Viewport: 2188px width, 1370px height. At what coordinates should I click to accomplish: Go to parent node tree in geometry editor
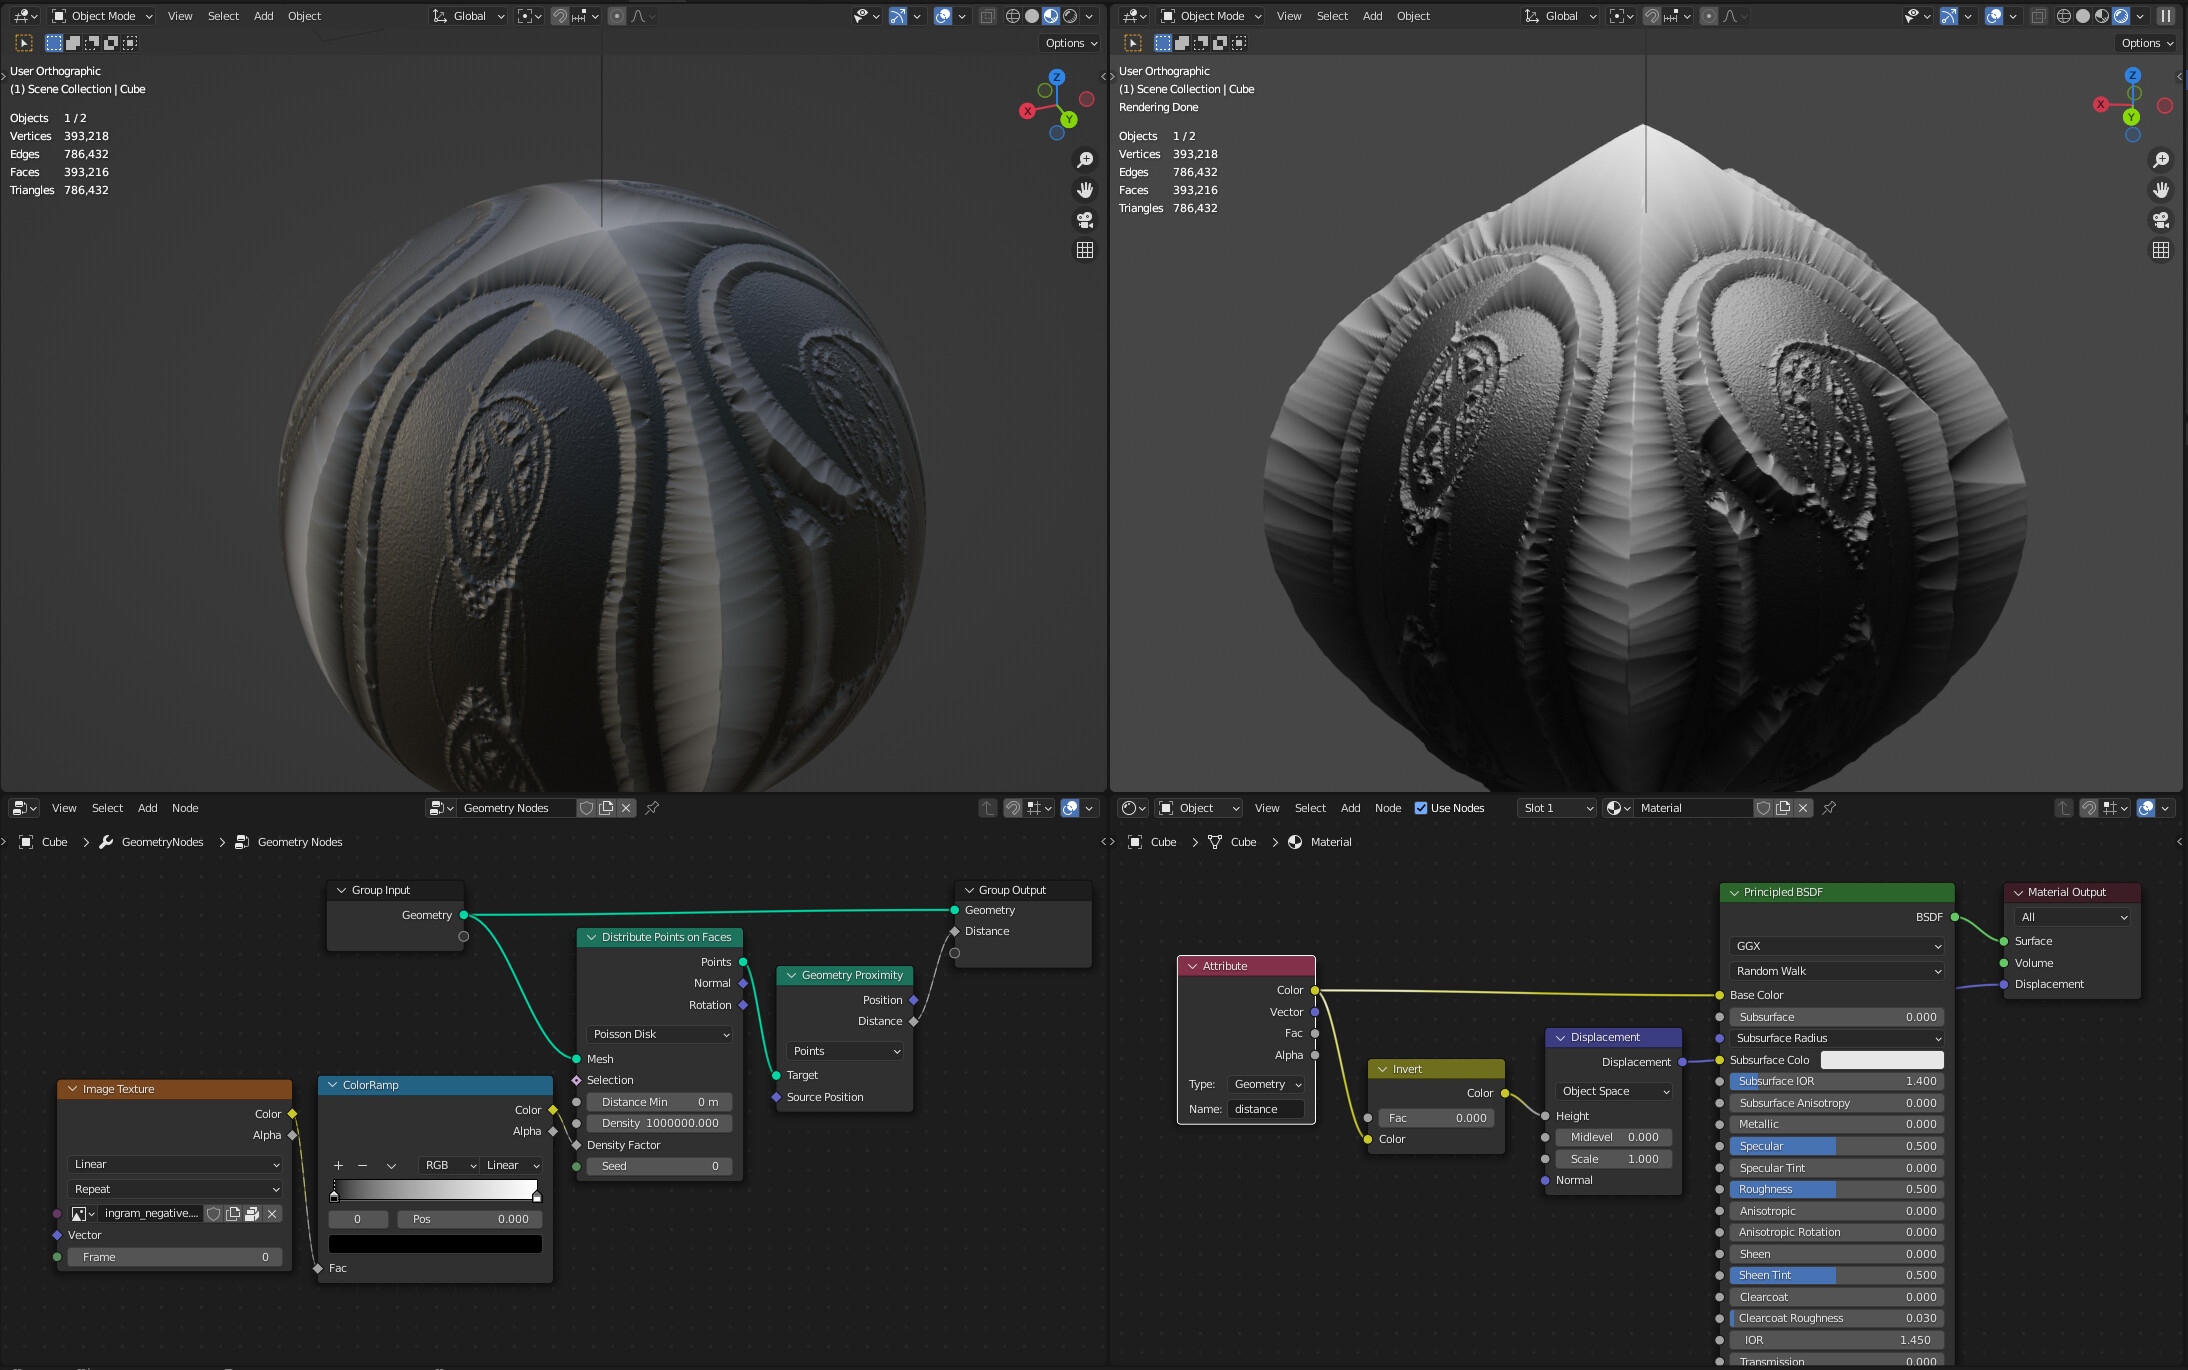click(x=988, y=808)
